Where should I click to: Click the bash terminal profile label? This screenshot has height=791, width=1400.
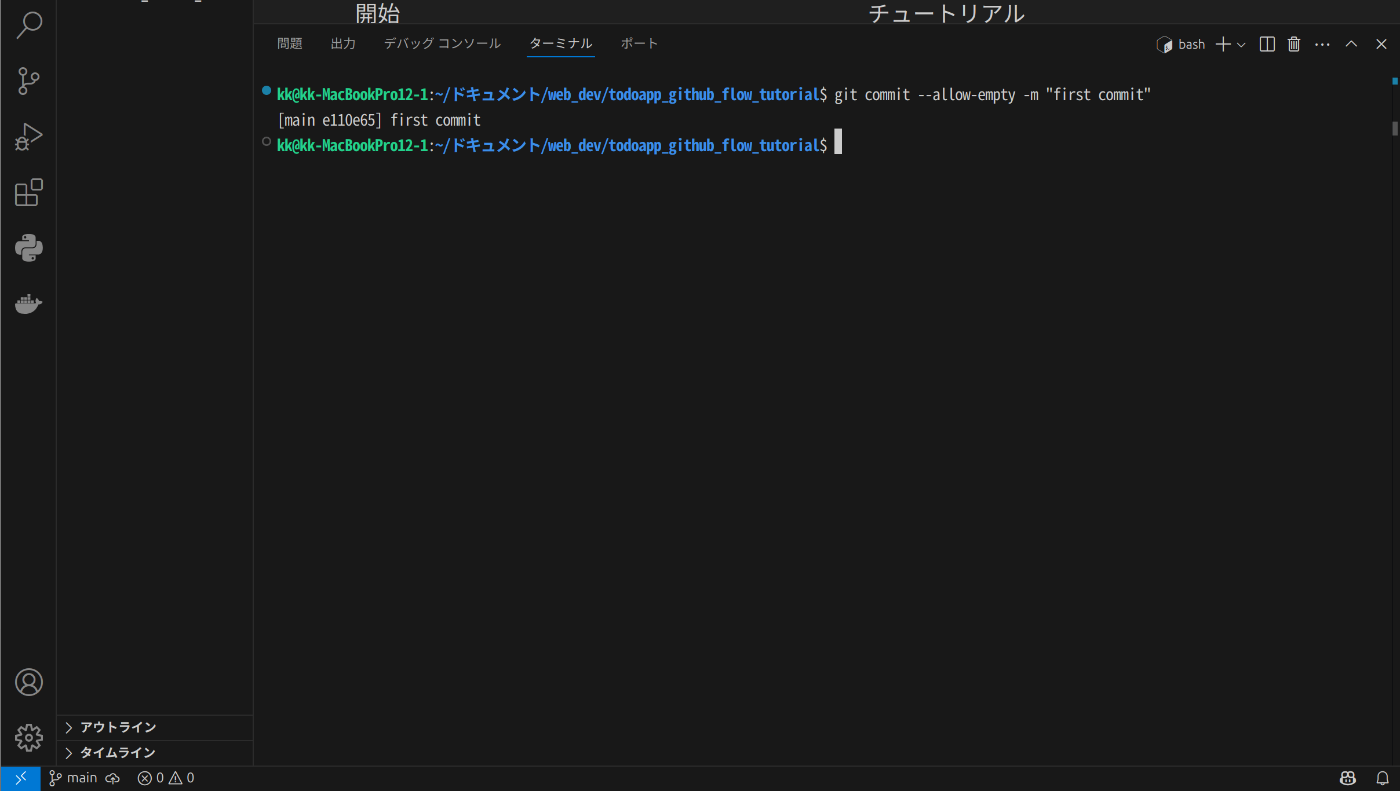[x=1181, y=44]
